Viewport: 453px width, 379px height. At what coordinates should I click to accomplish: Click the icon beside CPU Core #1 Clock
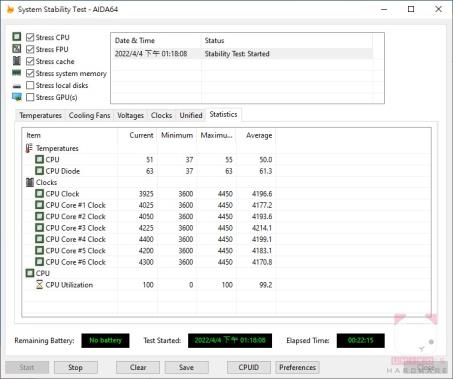(x=40, y=205)
